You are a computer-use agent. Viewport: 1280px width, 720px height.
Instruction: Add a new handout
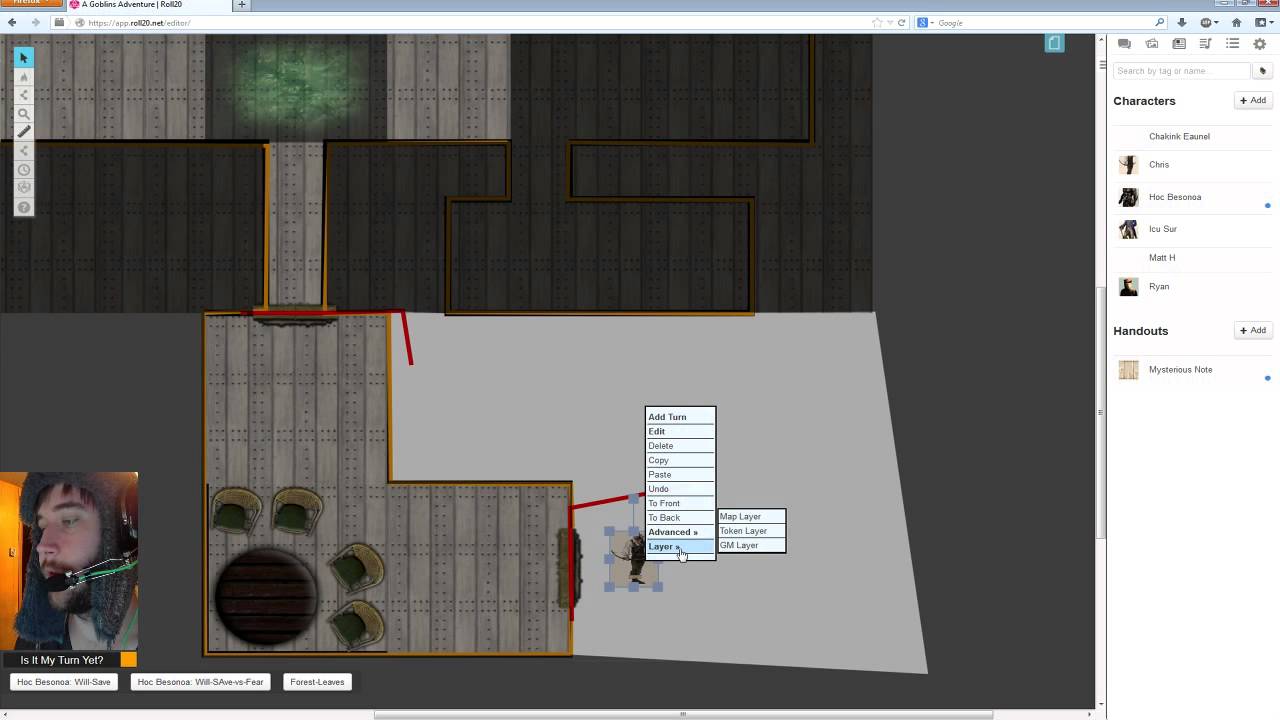tap(1252, 330)
